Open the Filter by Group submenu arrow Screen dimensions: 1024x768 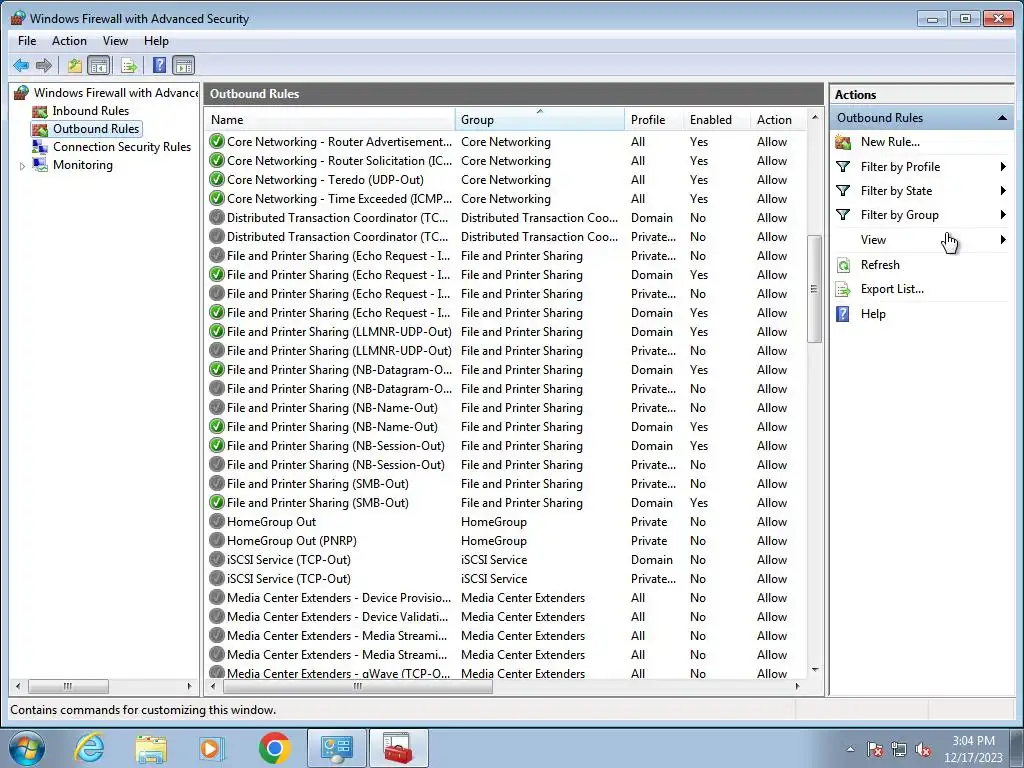(x=1003, y=215)
